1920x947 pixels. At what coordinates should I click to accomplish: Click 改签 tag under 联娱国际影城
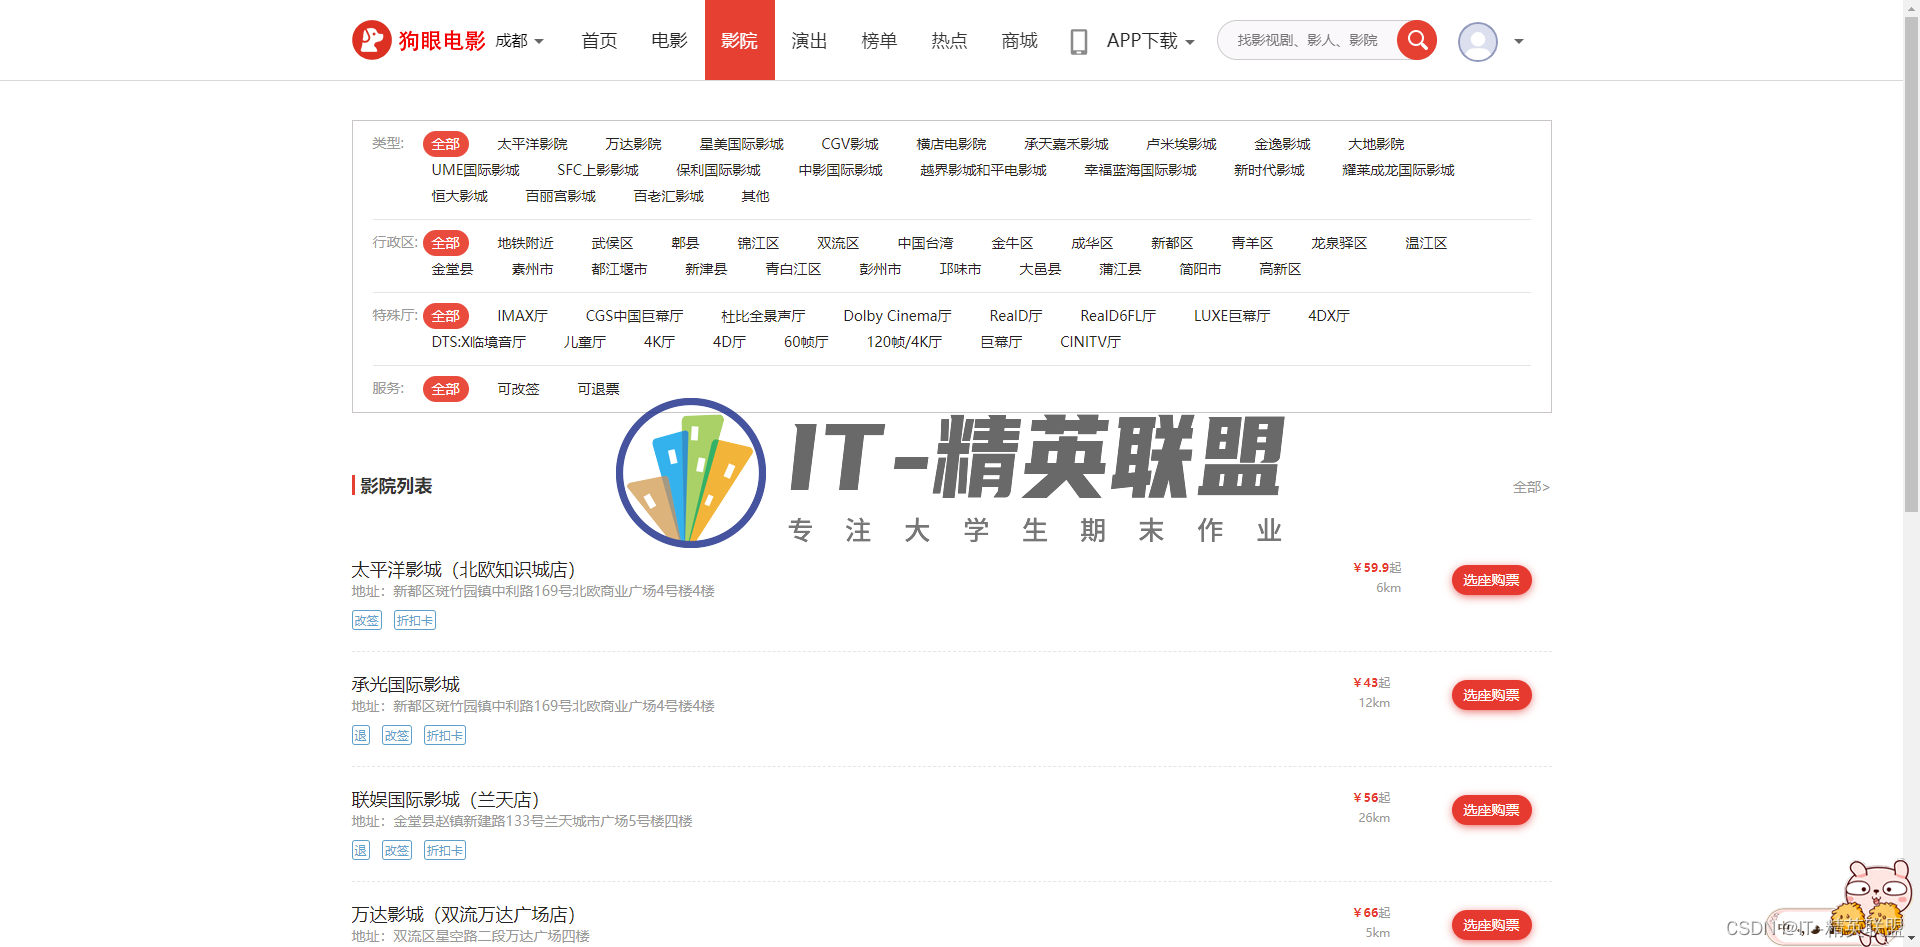tap(397, 850)
